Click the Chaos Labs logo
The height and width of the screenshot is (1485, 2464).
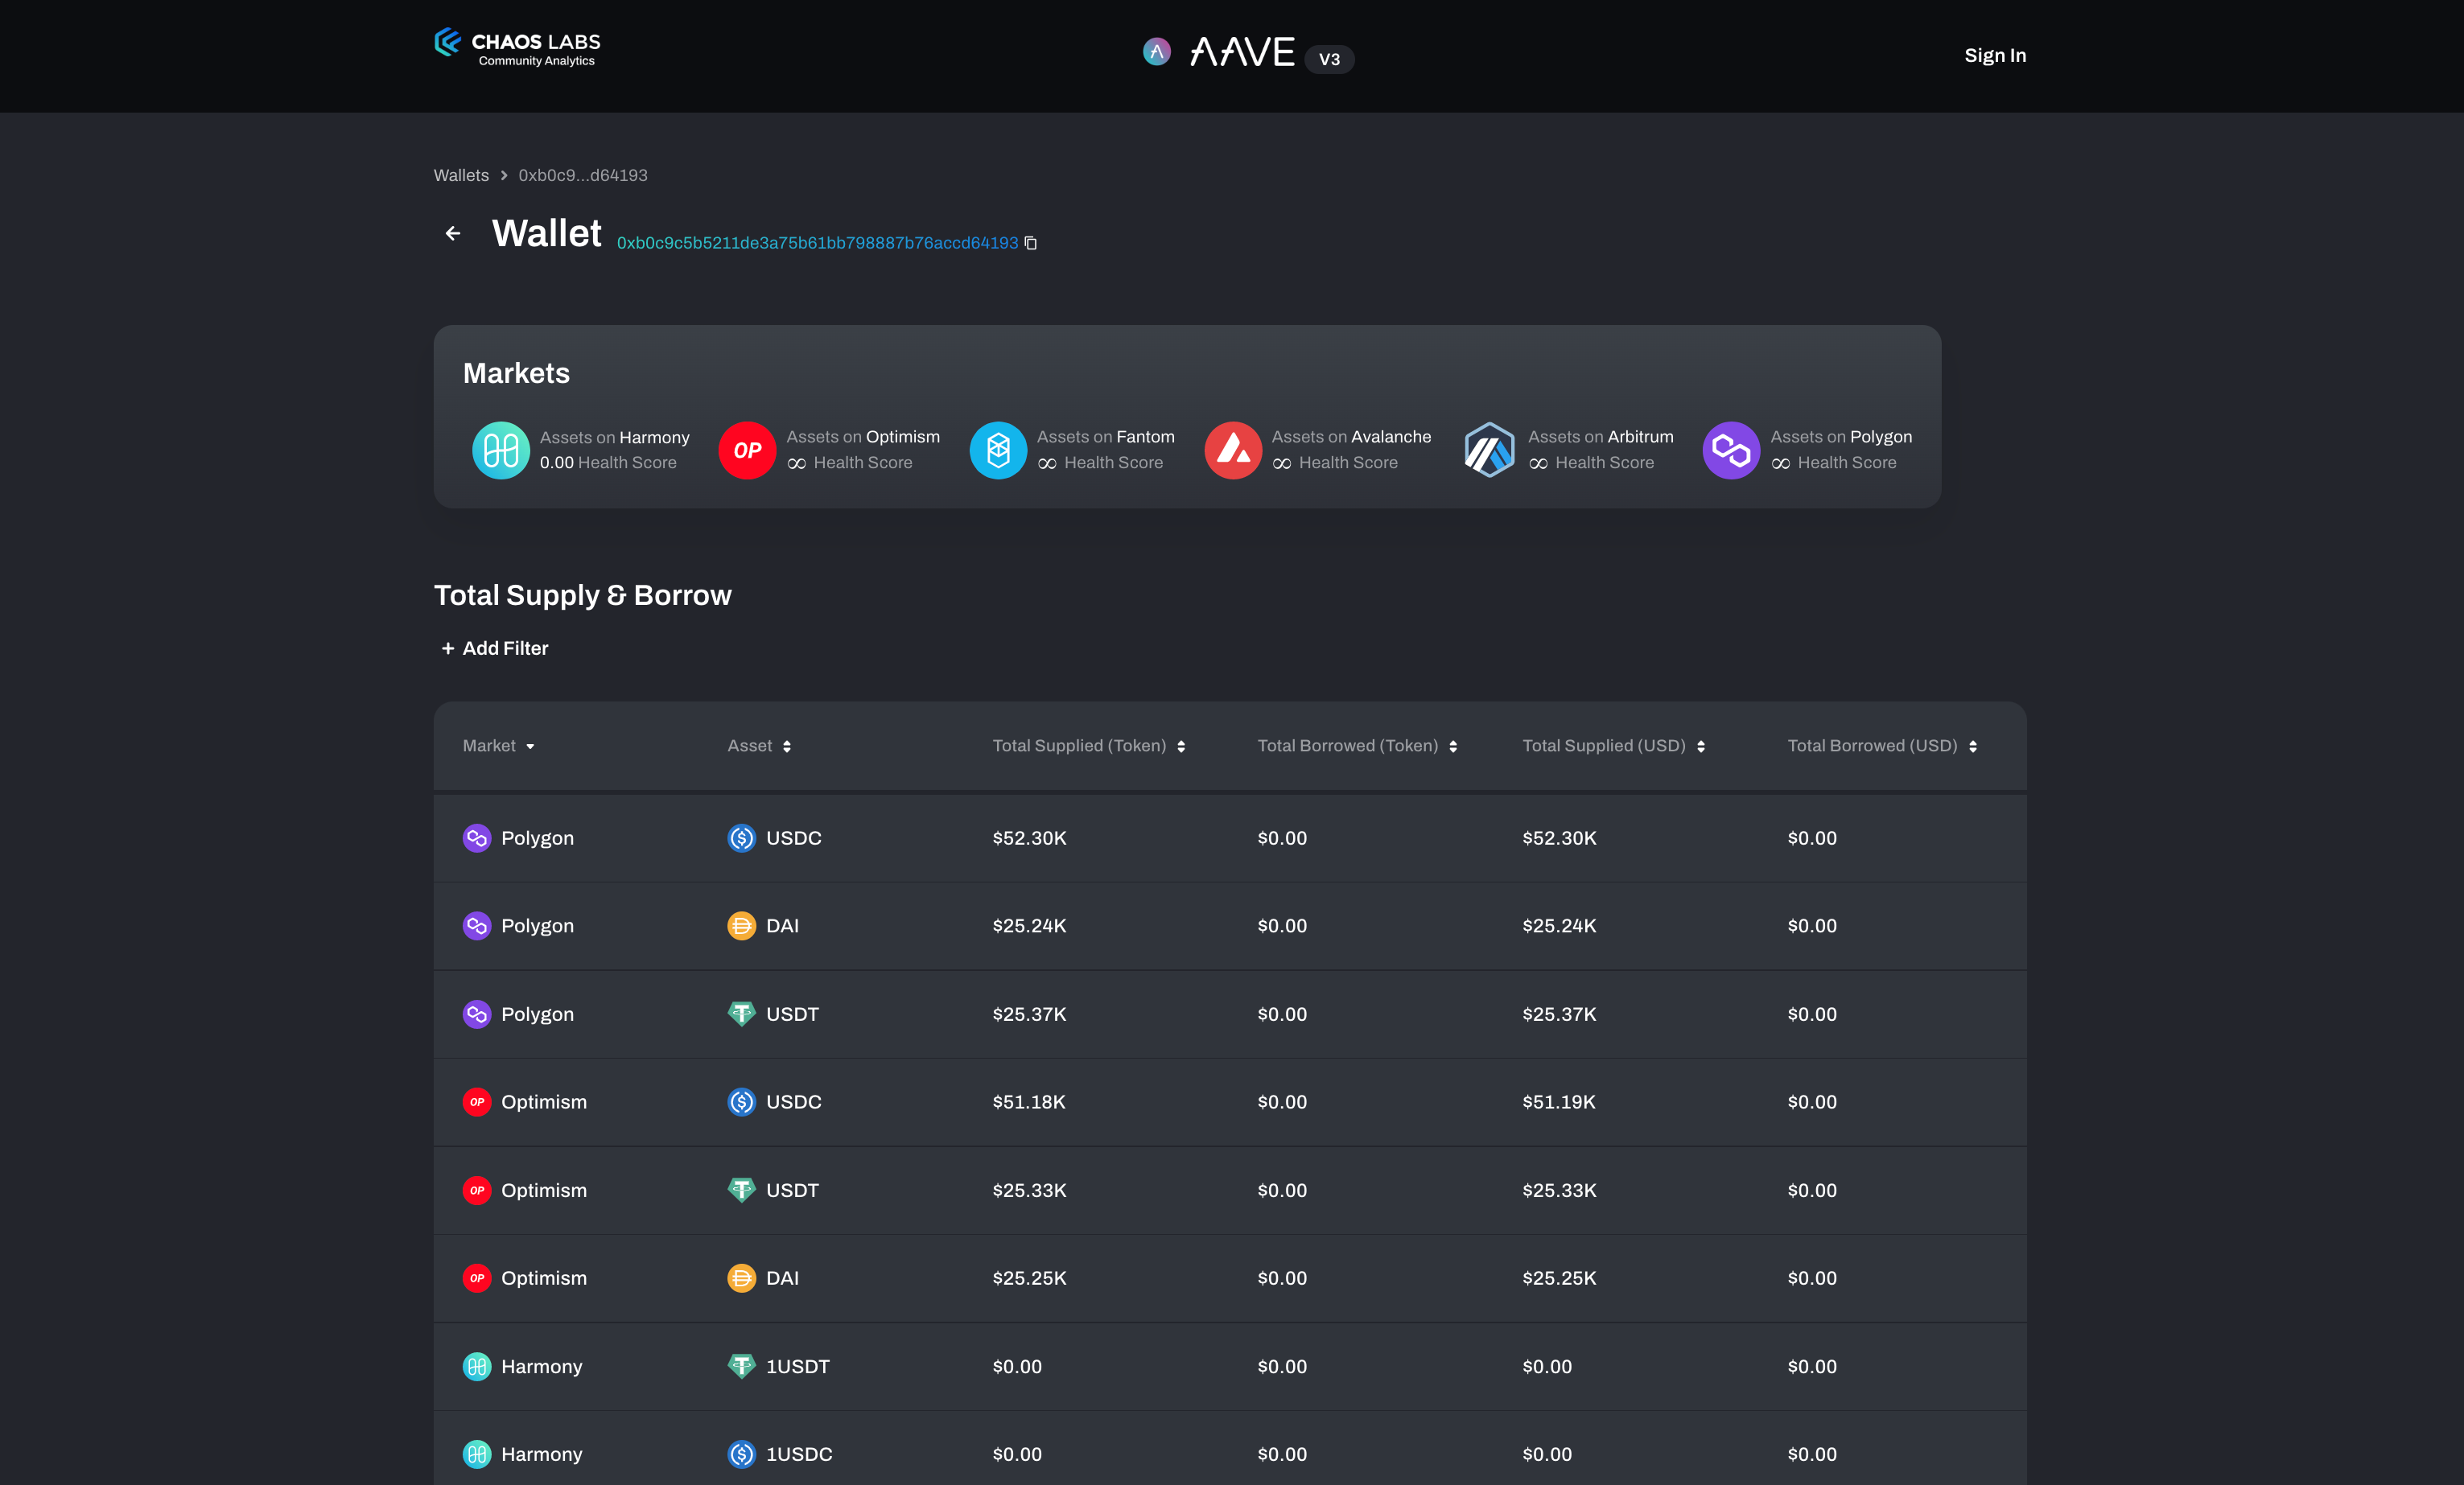(x=517, y=47)
